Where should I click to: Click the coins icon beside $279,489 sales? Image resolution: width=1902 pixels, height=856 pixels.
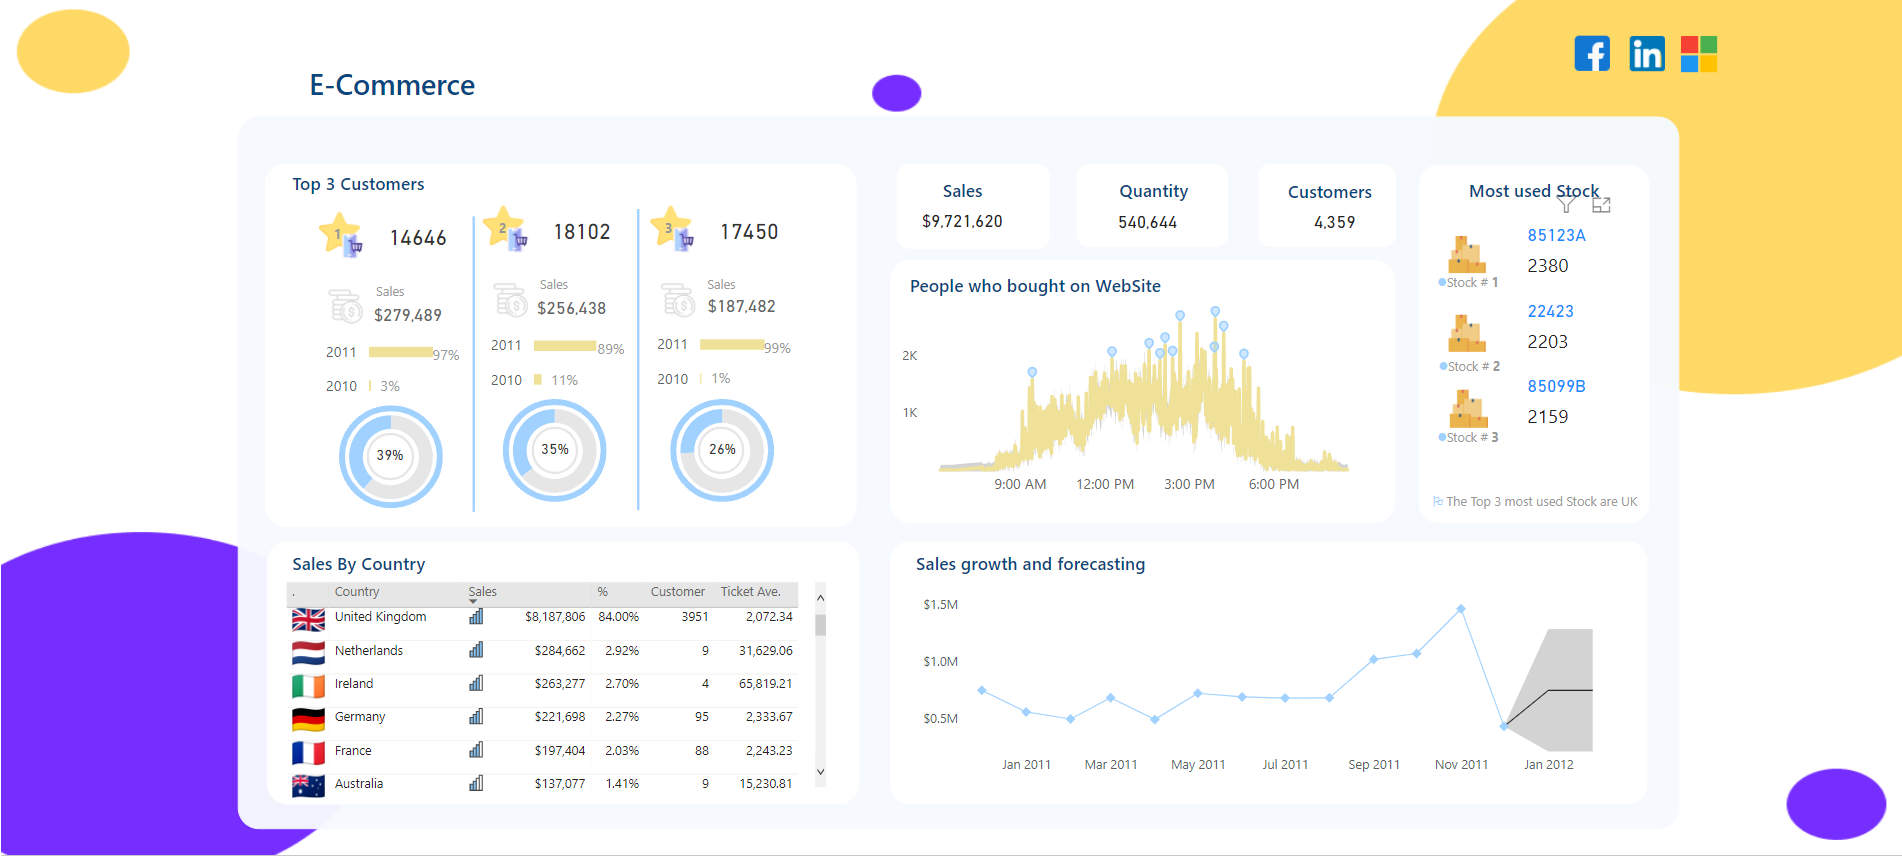pyautogui.click(x=346, y=306)
